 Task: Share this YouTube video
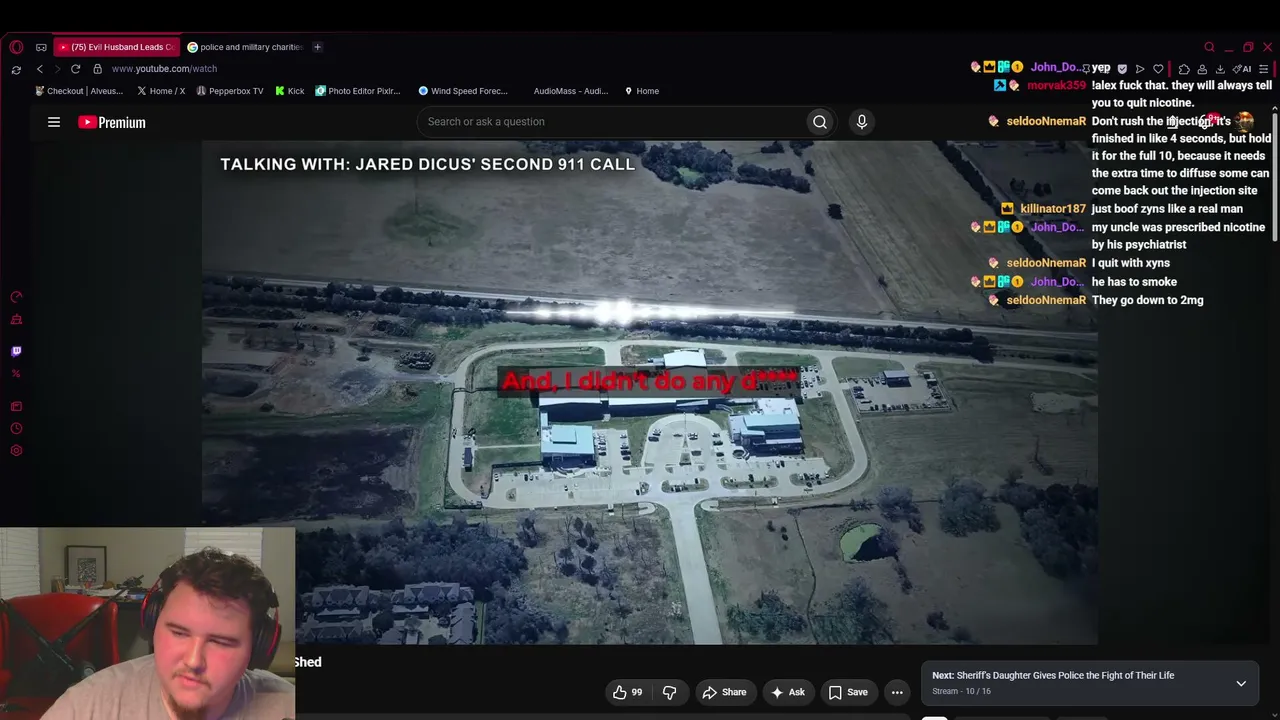[724, 692]
